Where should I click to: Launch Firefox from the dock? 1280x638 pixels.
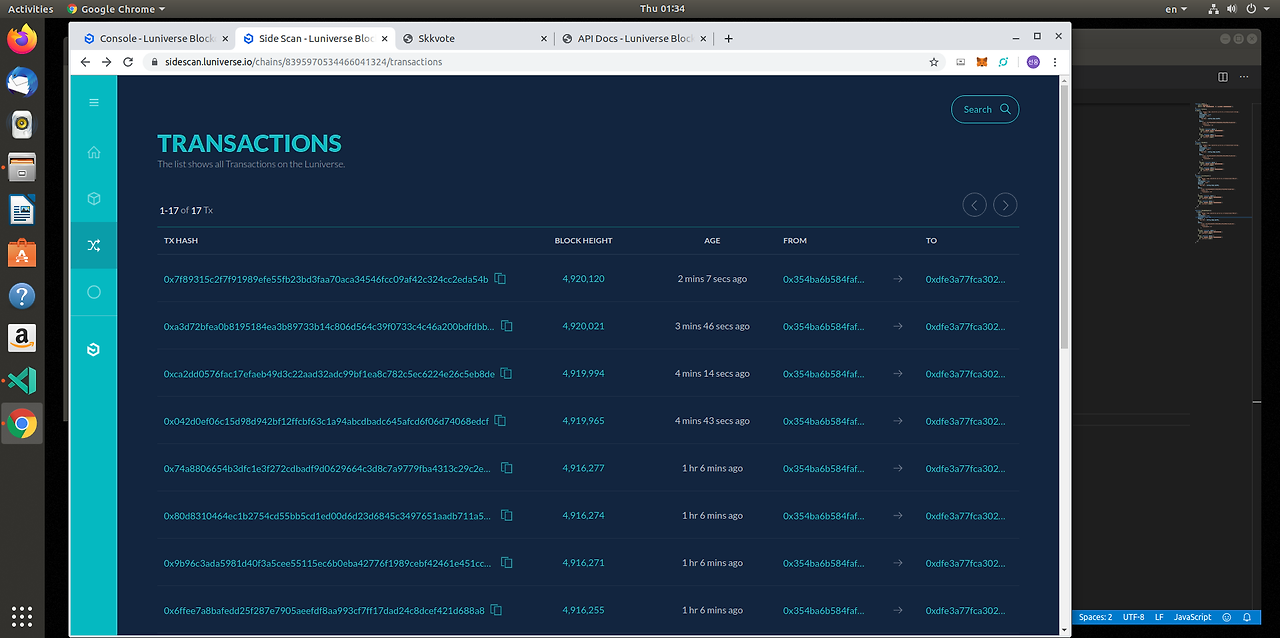pos(21,40)
